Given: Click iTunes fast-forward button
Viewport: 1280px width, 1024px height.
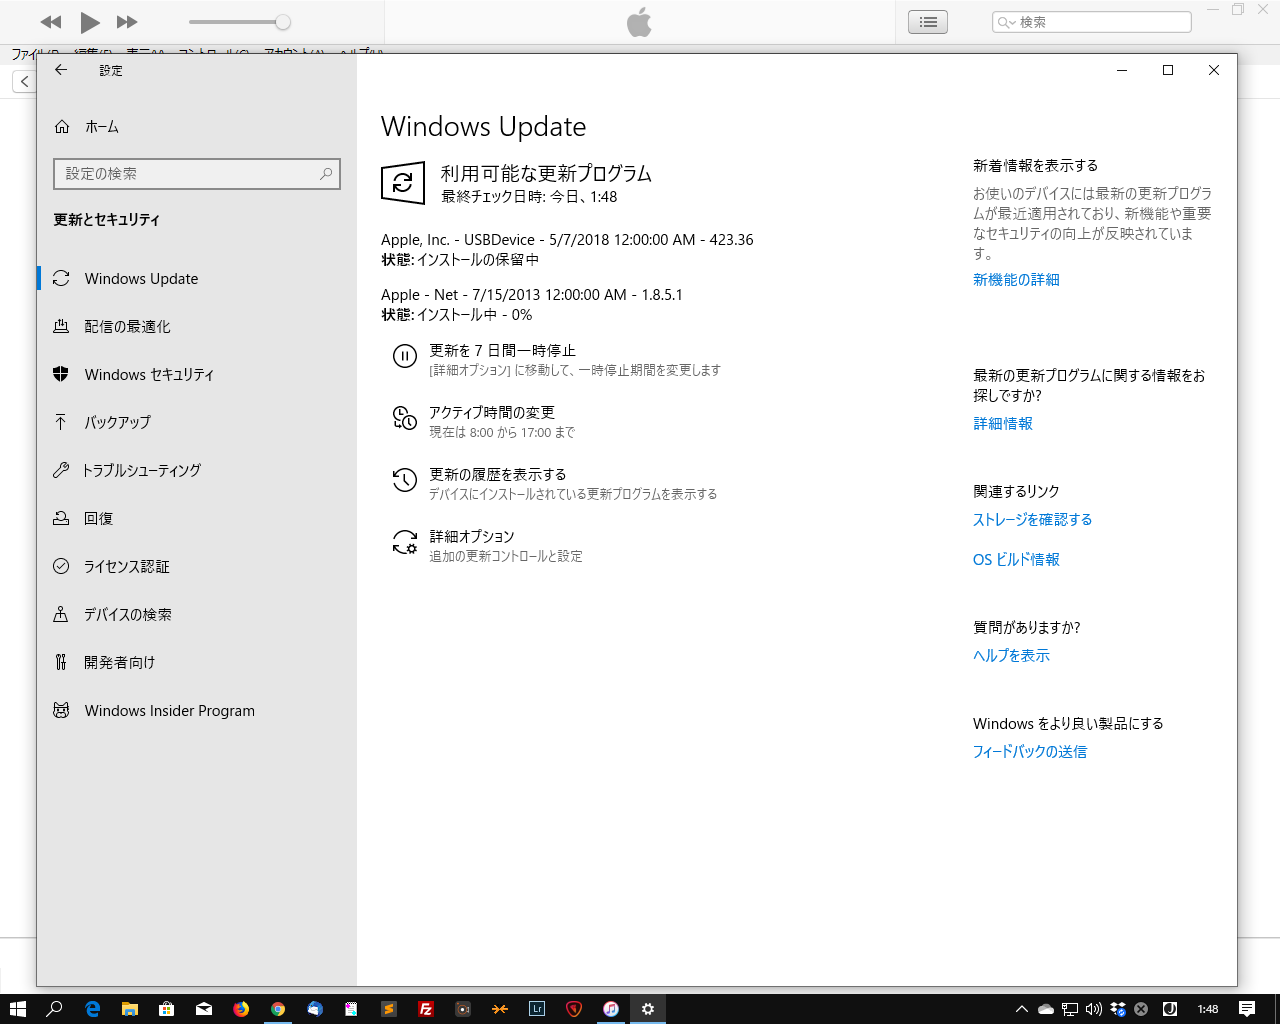Looking at the screenshot, I should coord(127,22).
